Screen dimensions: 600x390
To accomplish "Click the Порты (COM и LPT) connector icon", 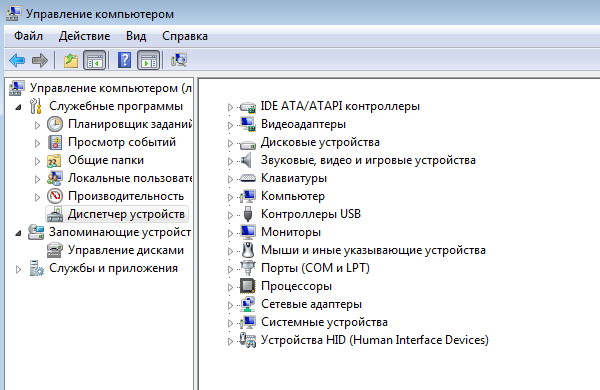I will point(248,268).
